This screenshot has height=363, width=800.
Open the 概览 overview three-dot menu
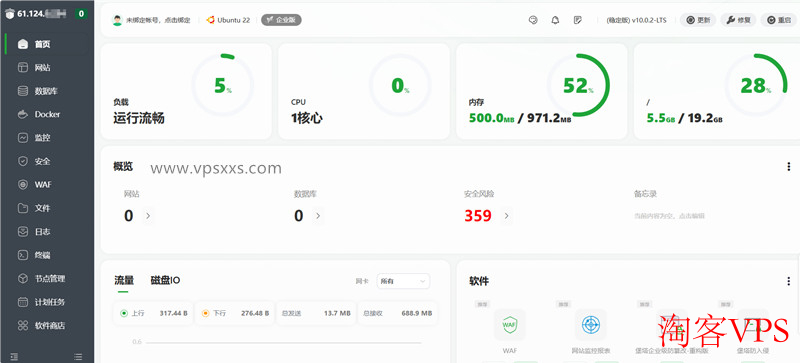(x=789, y=166)
